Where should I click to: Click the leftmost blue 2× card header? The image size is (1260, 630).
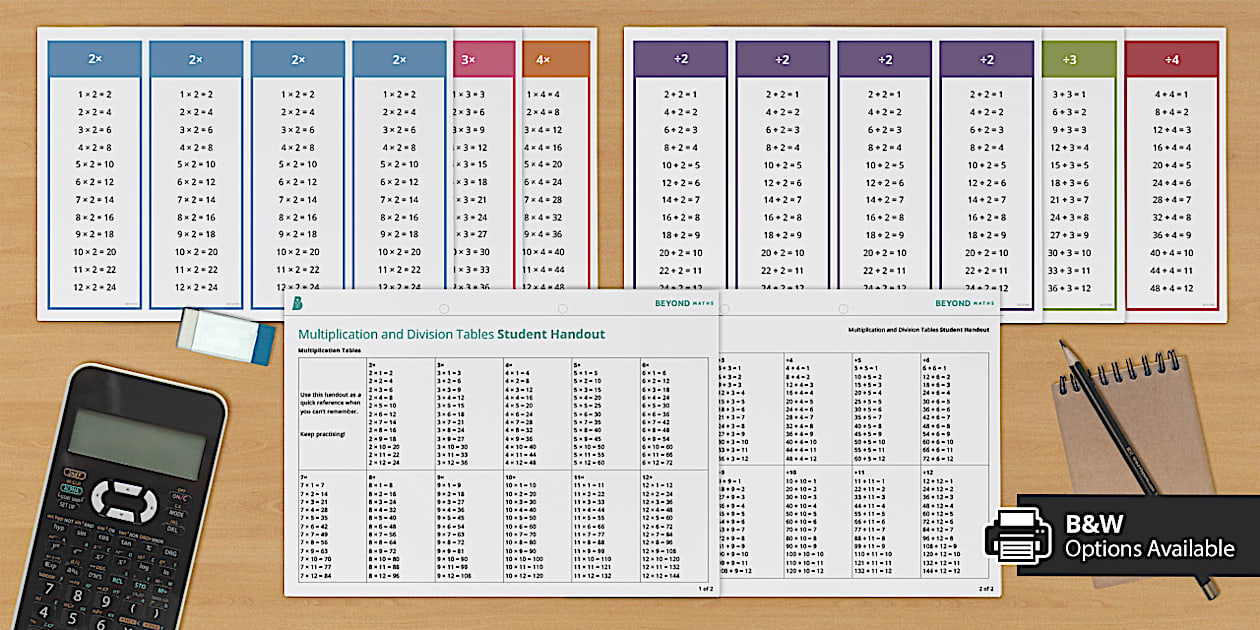pyautogui.click(x=95, y=59)
